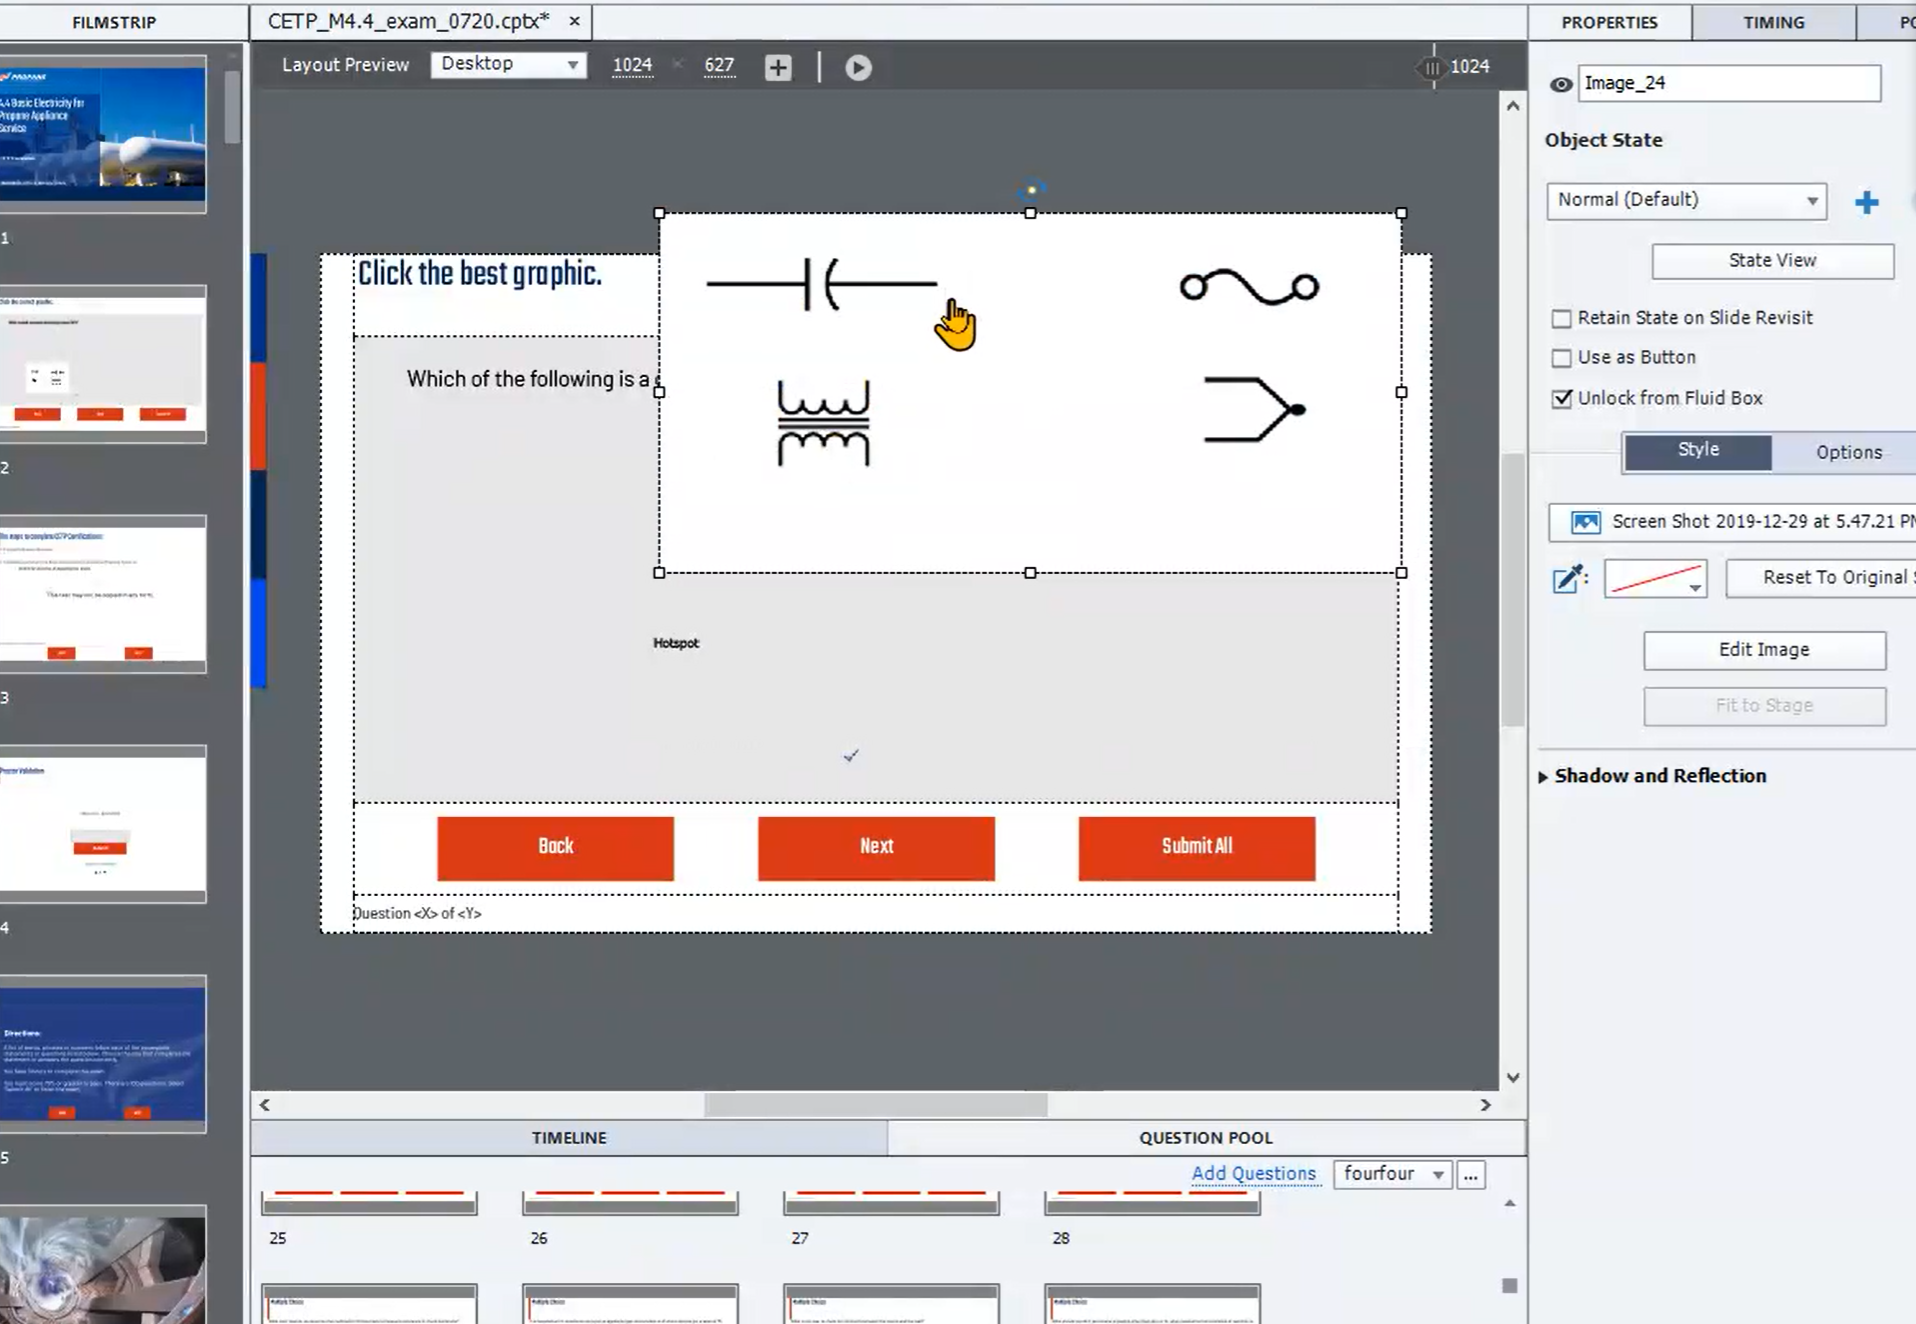Add a new object state with plus icon
The image size is (1916, 1324).
[1866, 202]
